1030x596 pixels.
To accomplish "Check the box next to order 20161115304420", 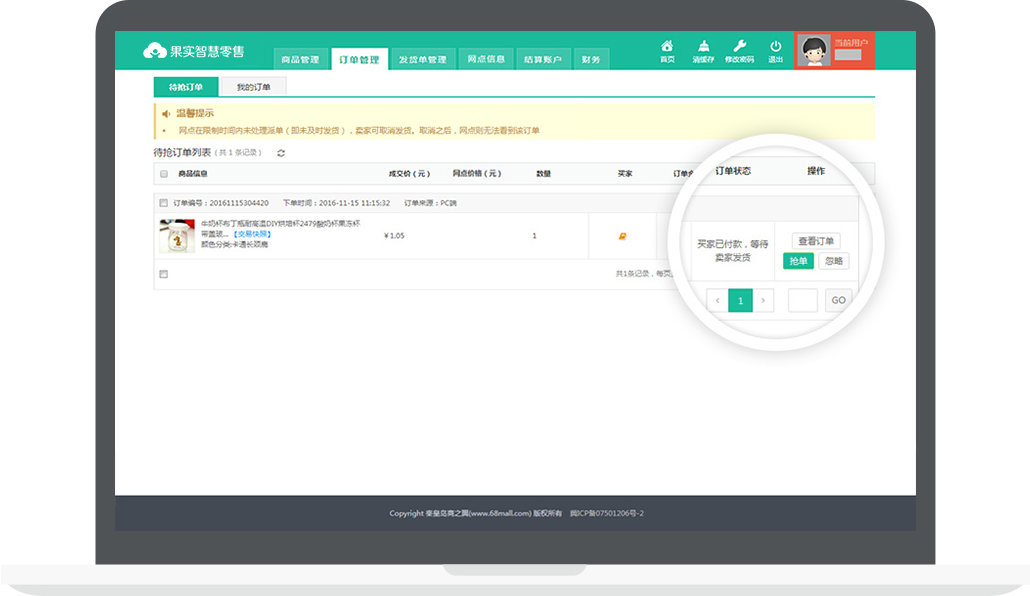I will 164,203.
